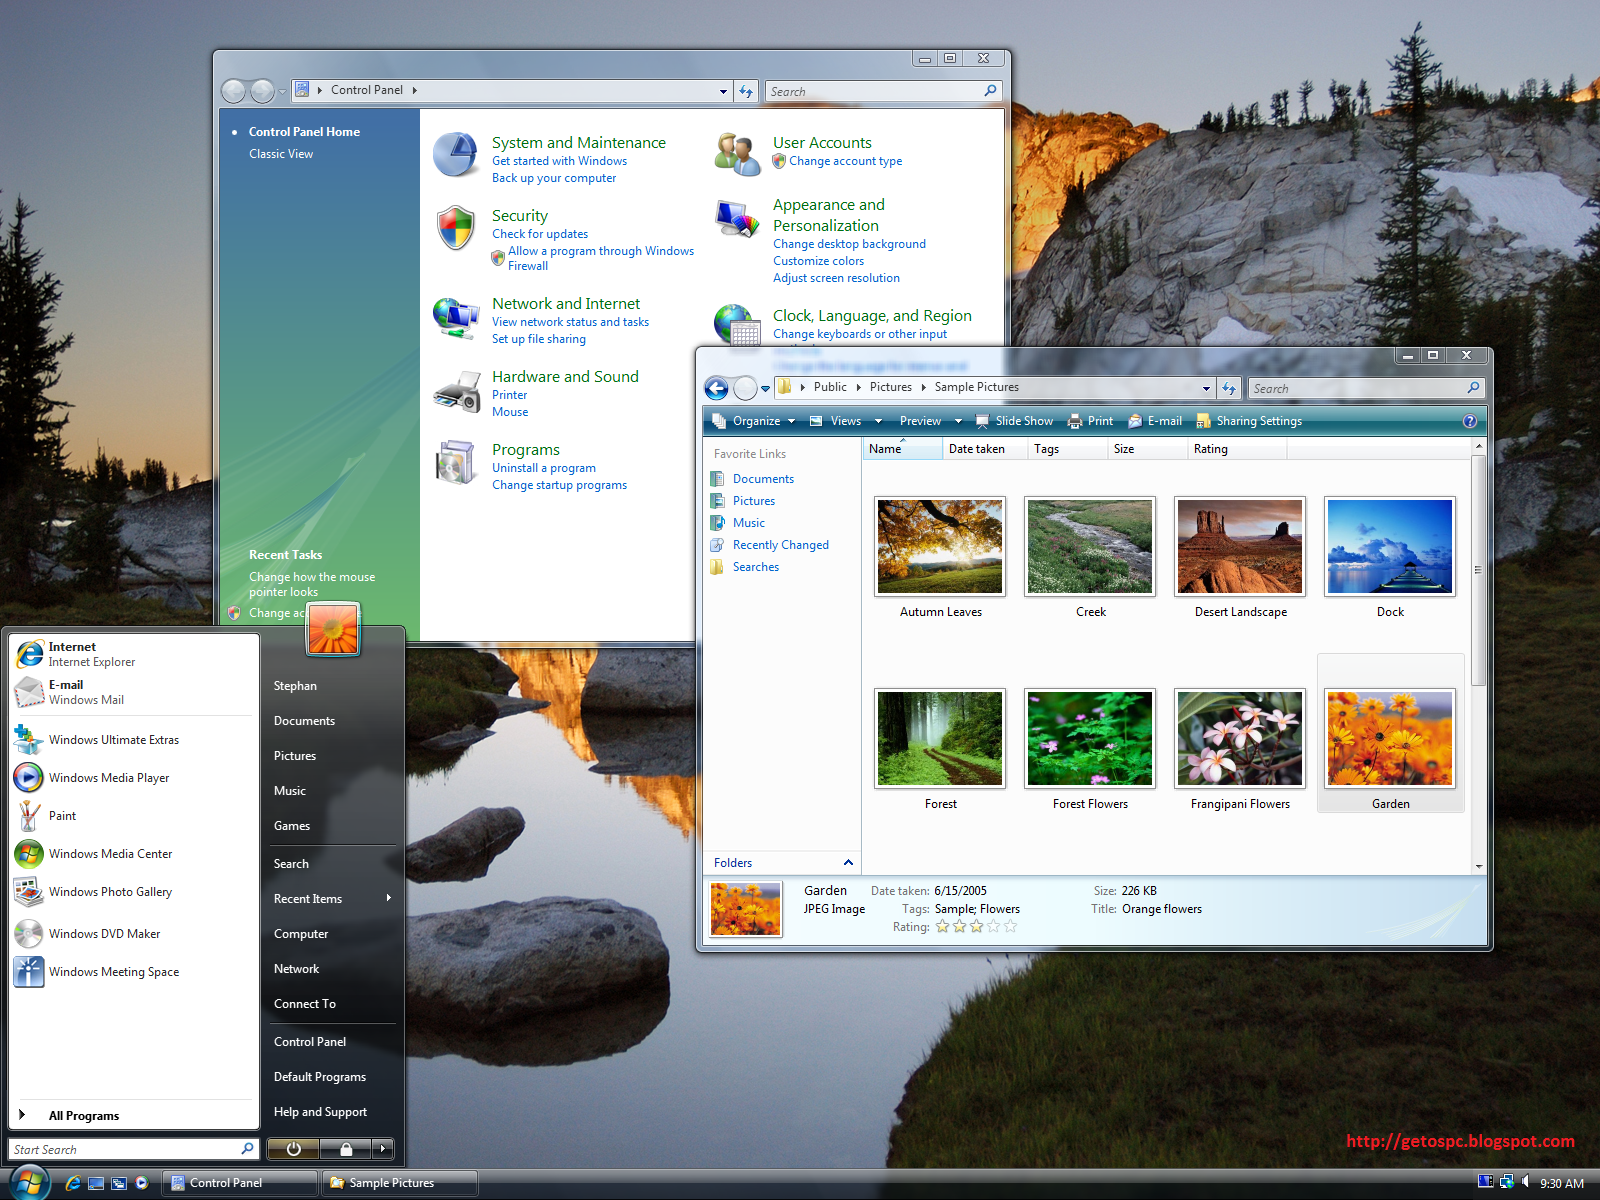Open the address bar breadcrumb dropdown
1600x1200 pixels.
1205,388
